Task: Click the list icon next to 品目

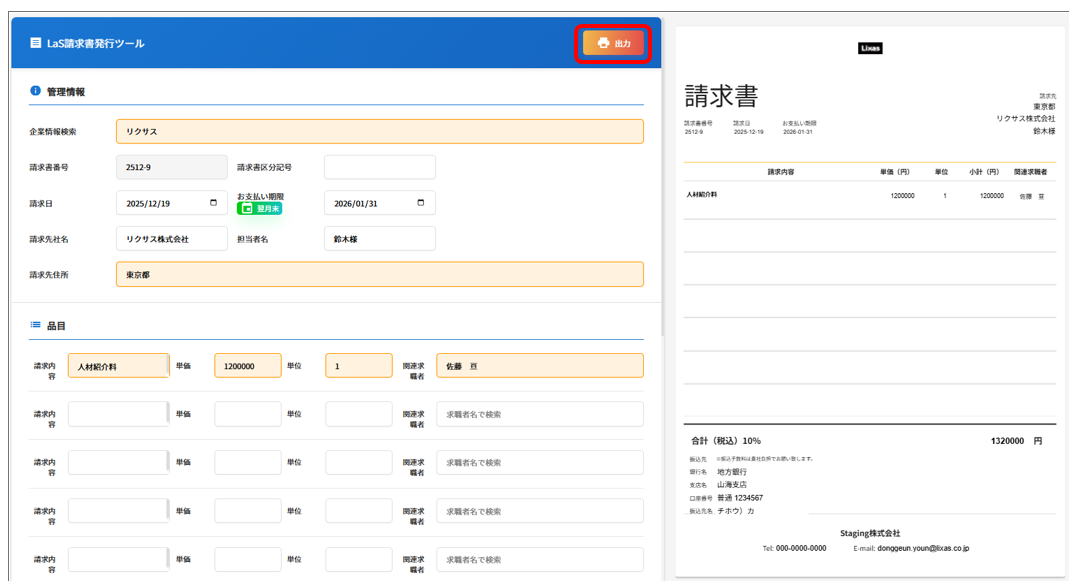Action: (36, 325)
